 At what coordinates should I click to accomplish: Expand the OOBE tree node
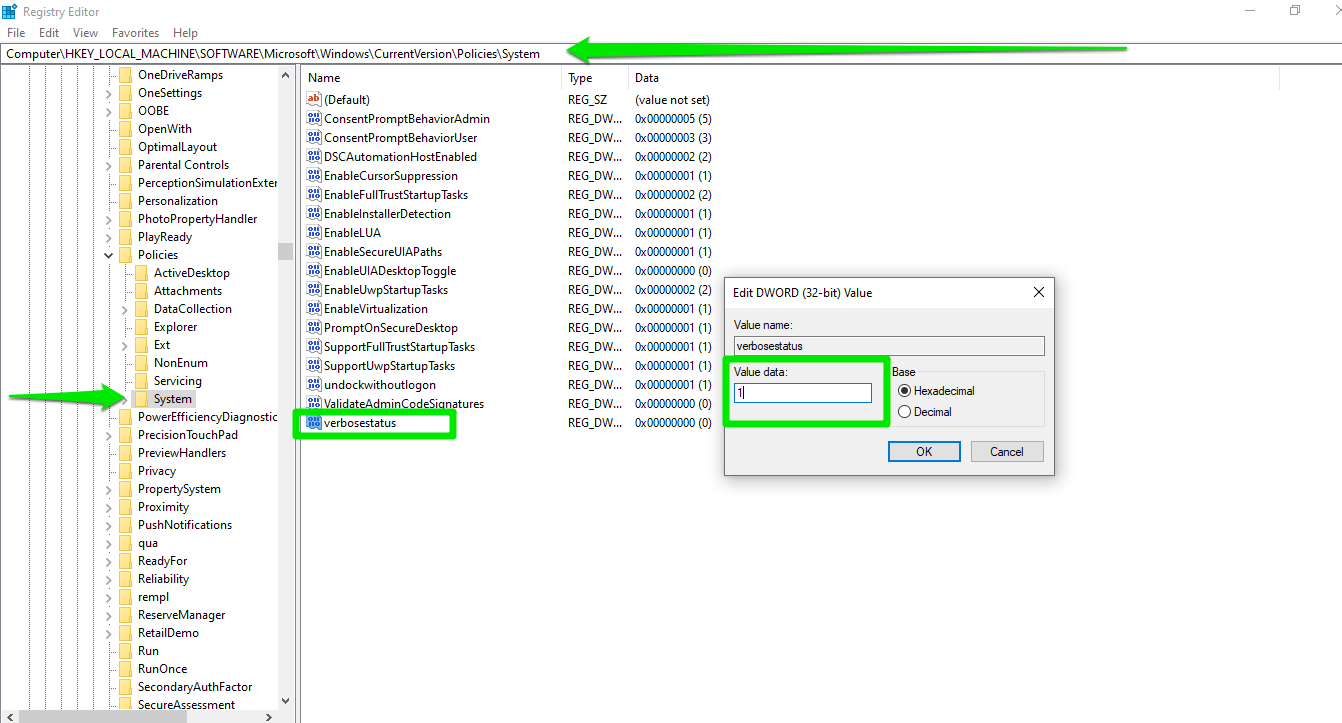point(109,111)
